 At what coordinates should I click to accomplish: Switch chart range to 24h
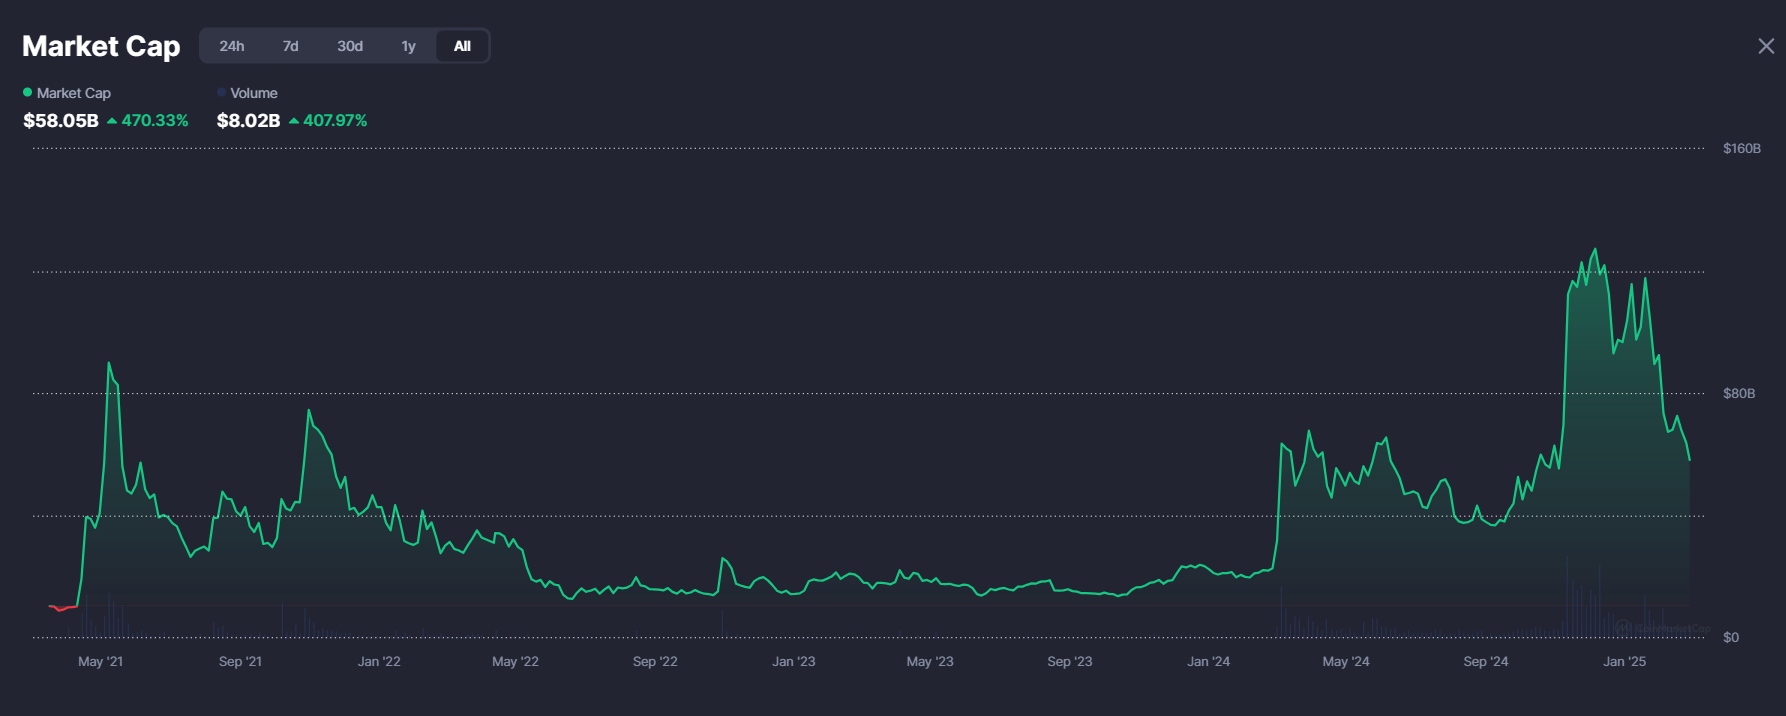click(x=232, y=46)
